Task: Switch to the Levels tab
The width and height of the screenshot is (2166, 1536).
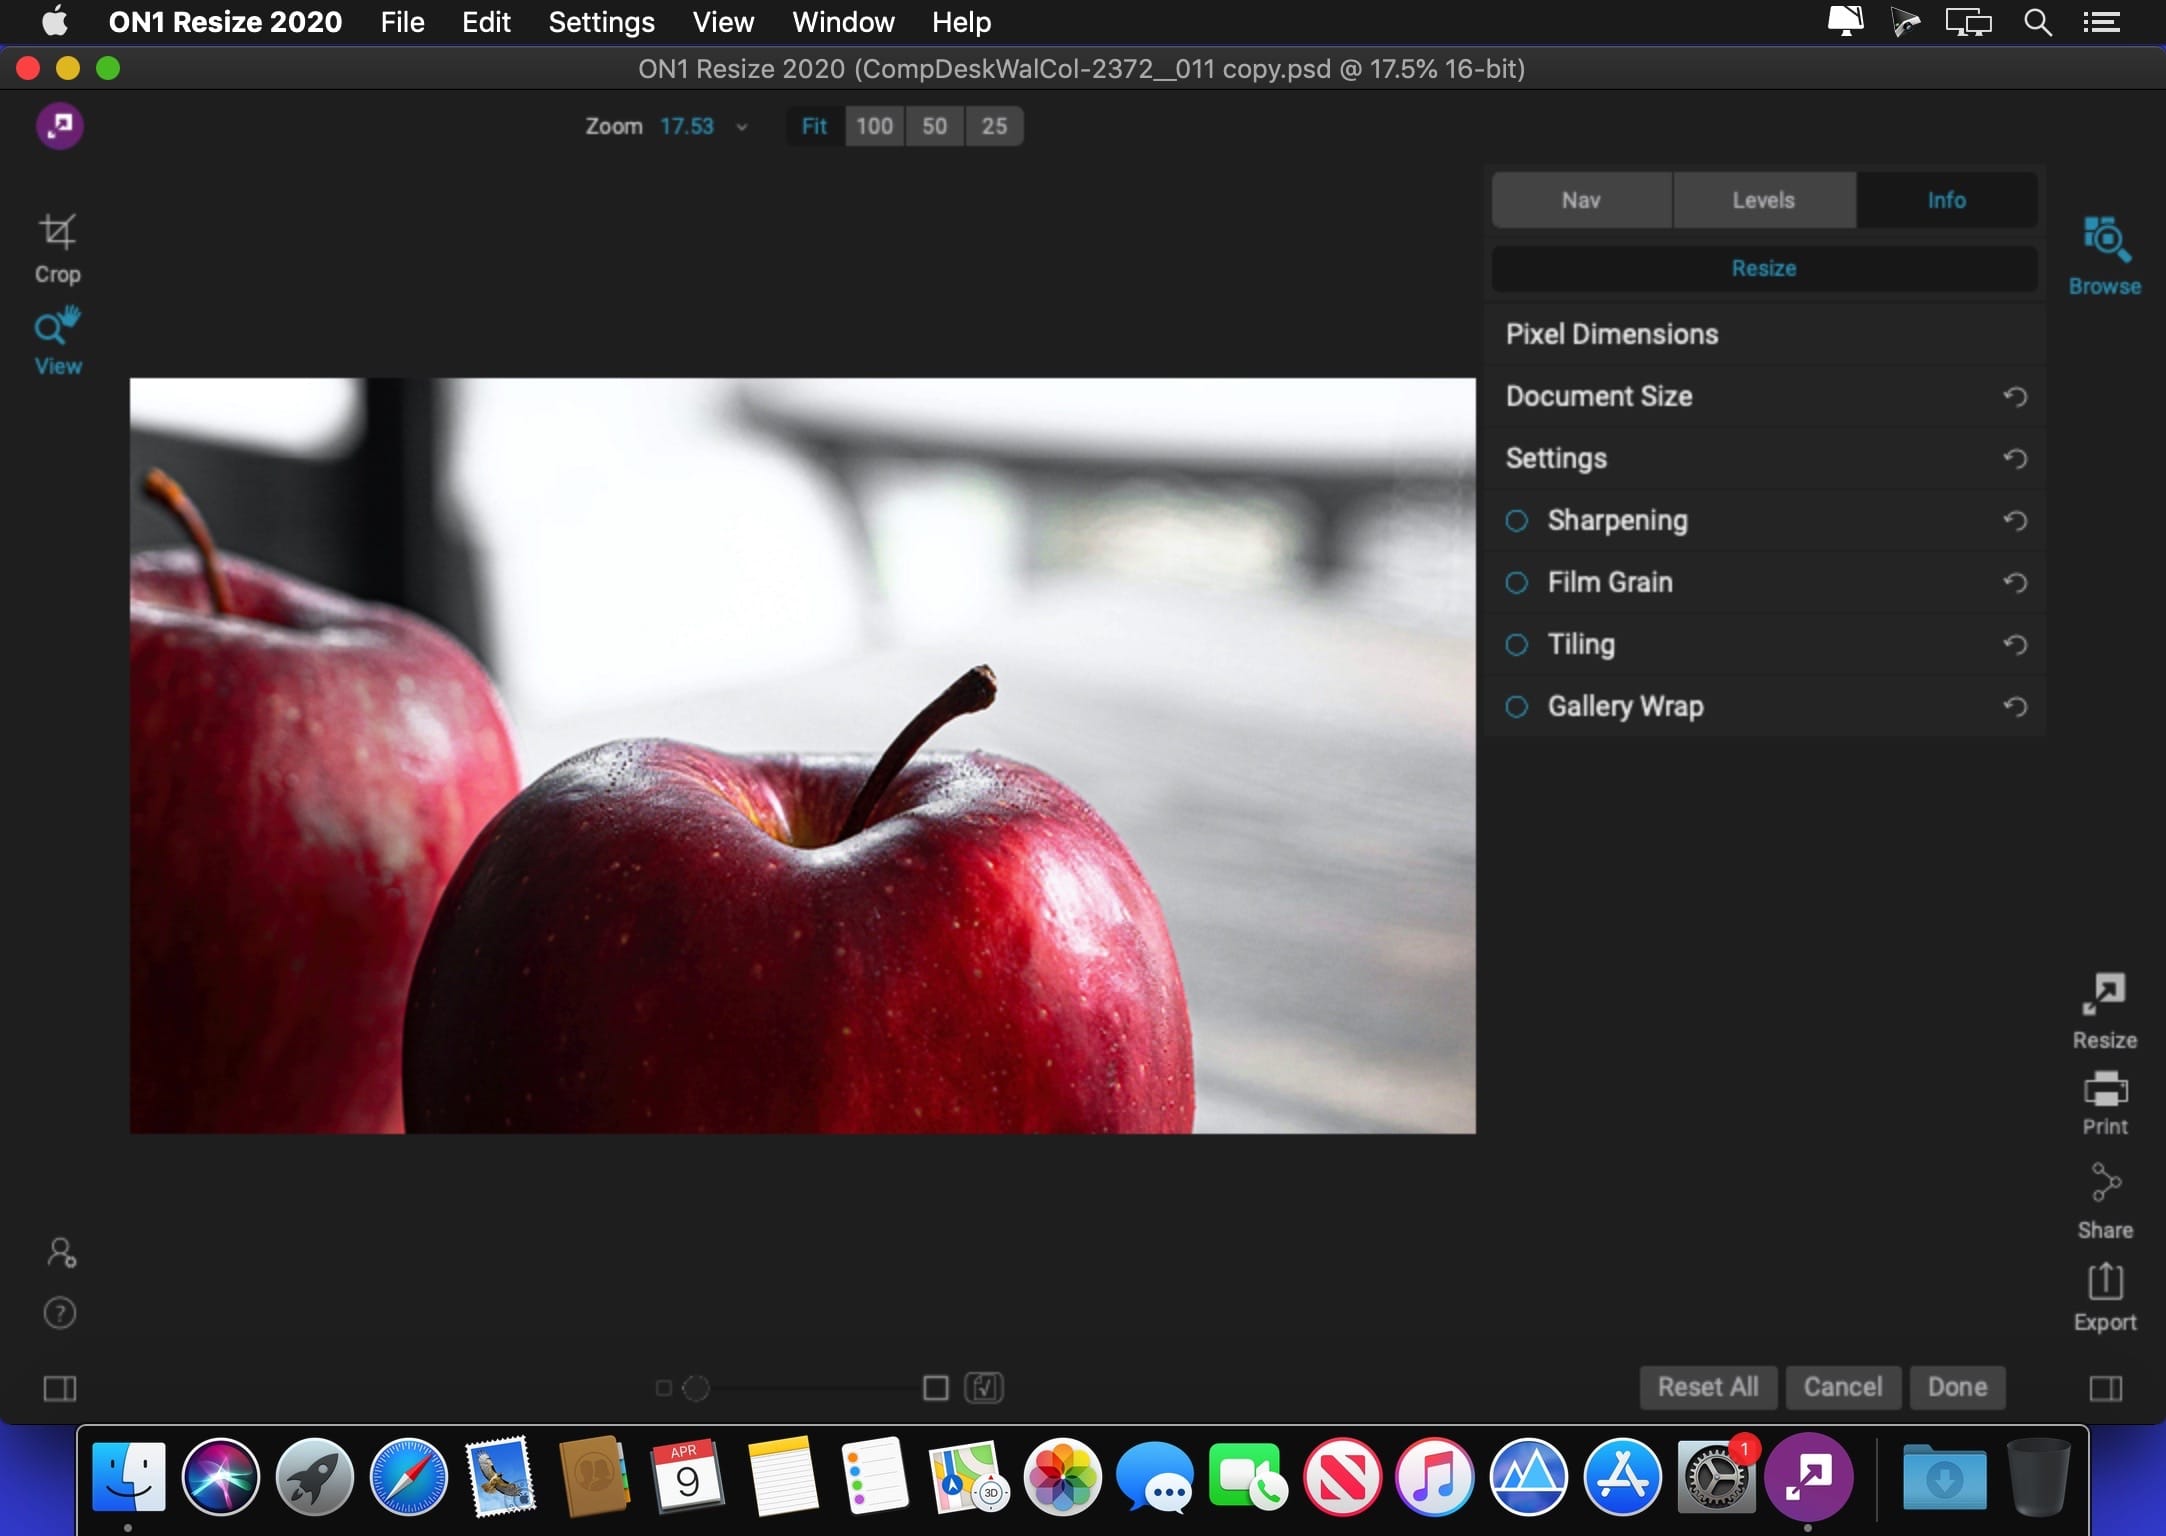Action: (x=1763, y=200)
